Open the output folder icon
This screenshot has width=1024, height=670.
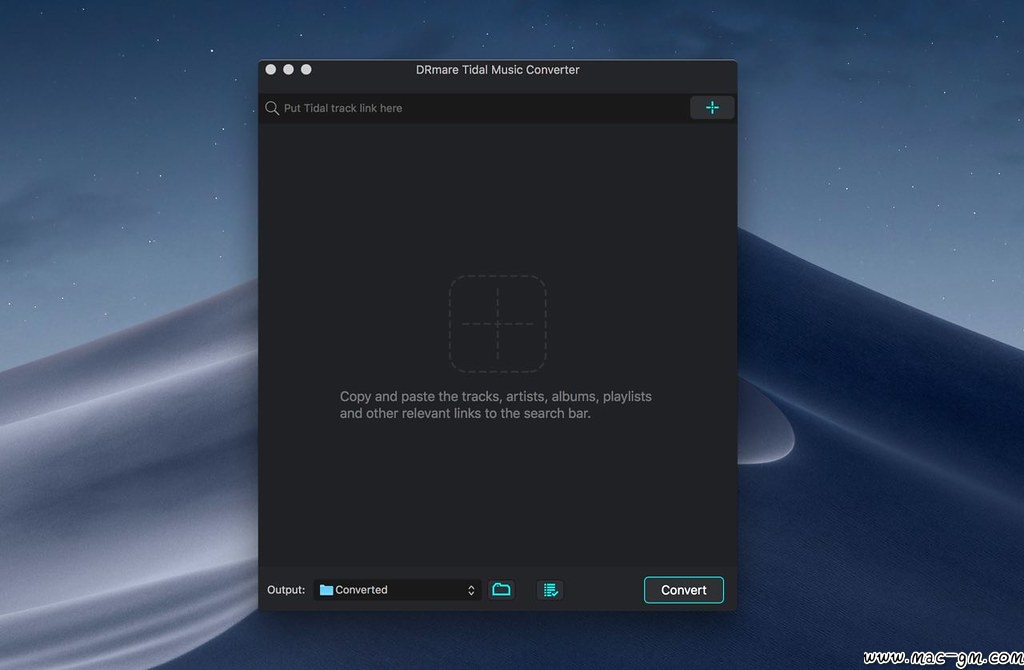point(501,590)
